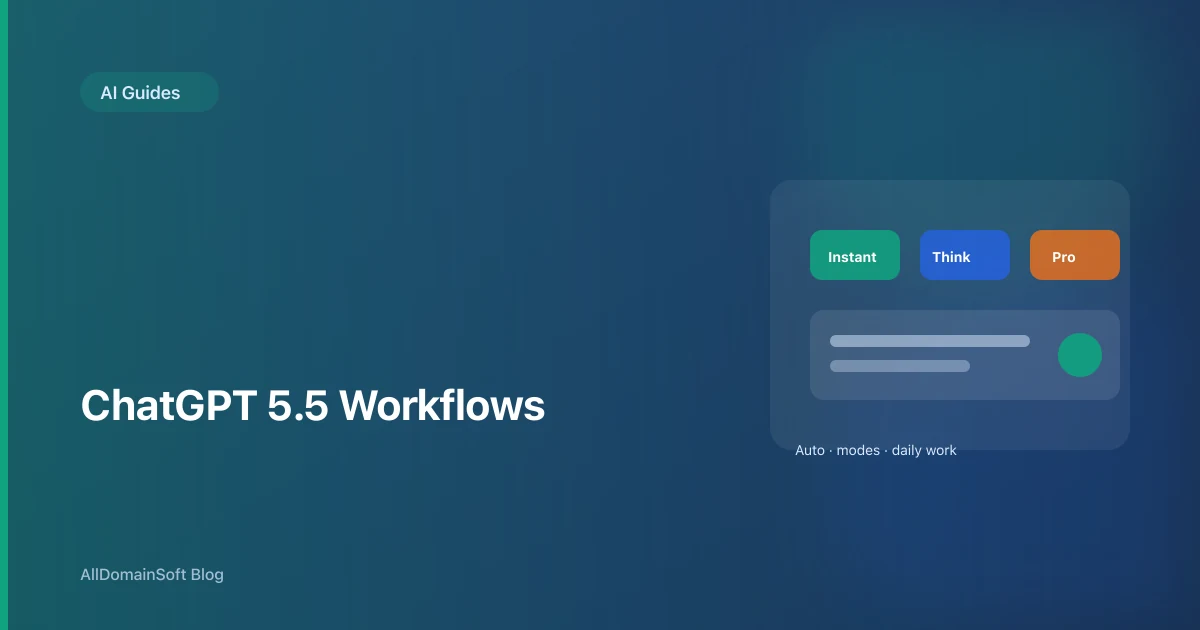Screen dimensions: 1200x630
Task: Click the ChatGPT 5.5 Workflows headline
Action: 313,407
